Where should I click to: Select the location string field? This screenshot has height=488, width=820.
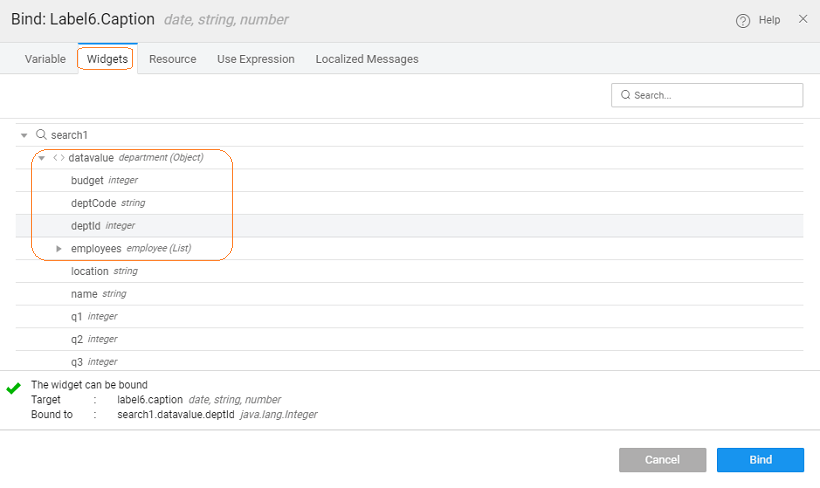pyautogui.click(x=90, y=271)
